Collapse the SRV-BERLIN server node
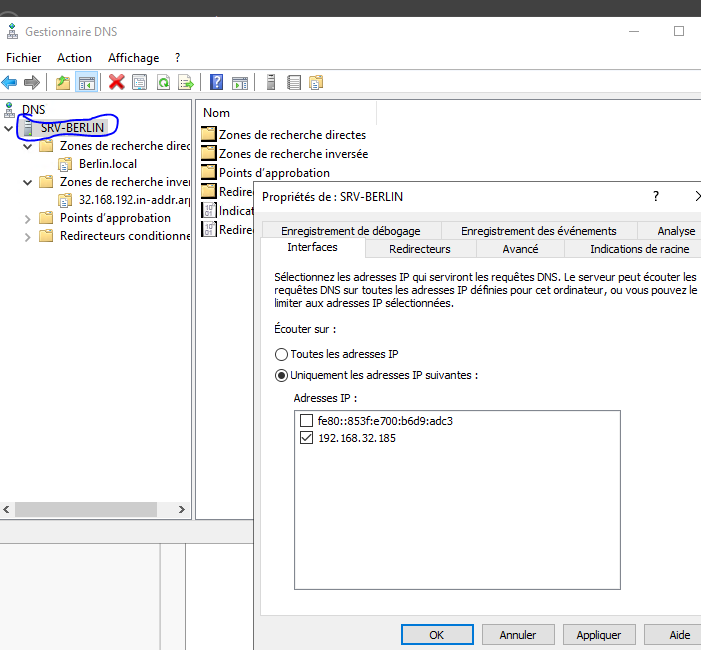 [x=9, y=128]
